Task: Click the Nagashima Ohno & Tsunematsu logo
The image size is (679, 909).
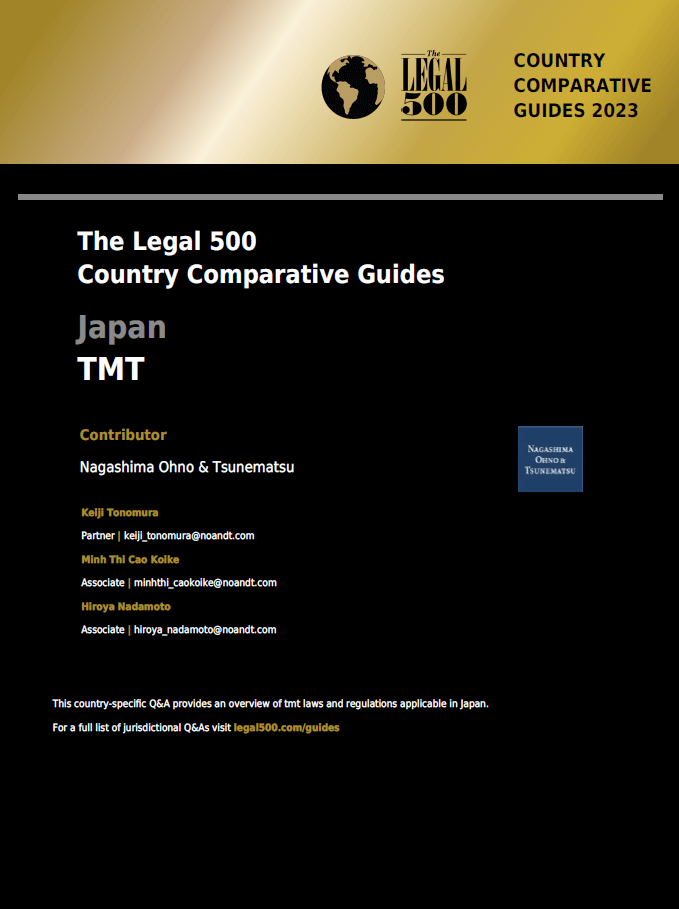Action: click(550, 459)
